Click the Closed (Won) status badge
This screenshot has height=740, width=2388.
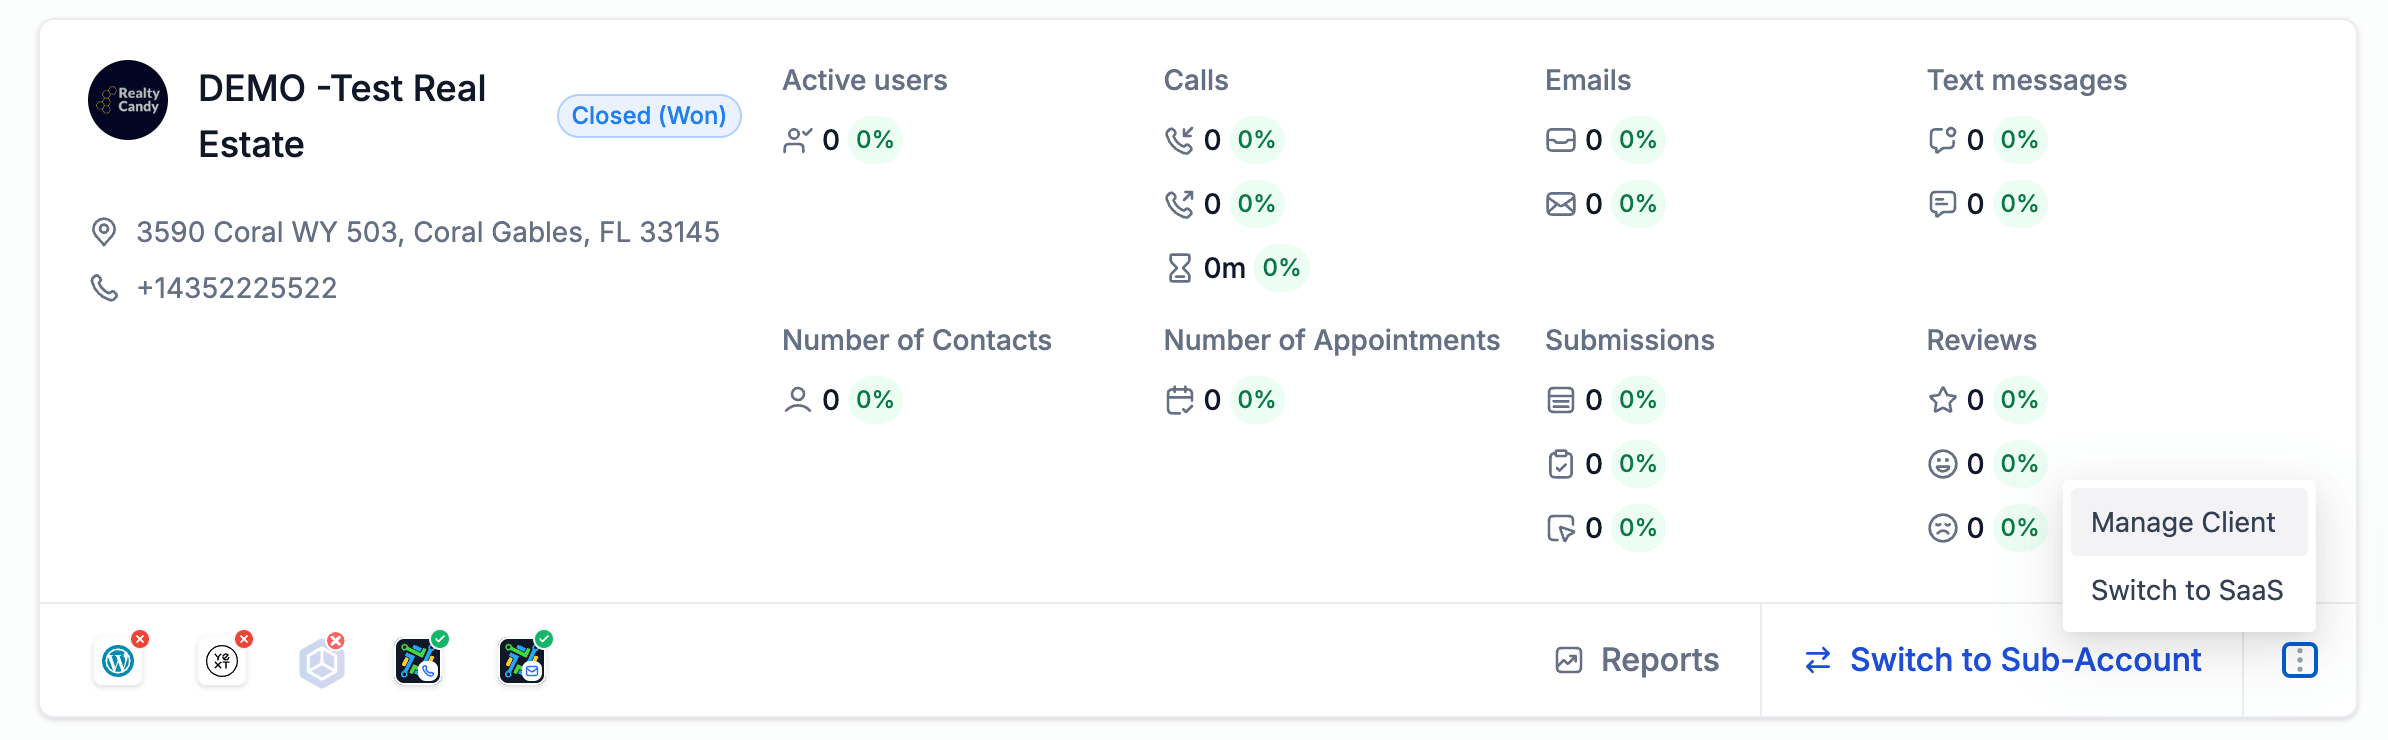pyautogui.click(x=649, y=116)
